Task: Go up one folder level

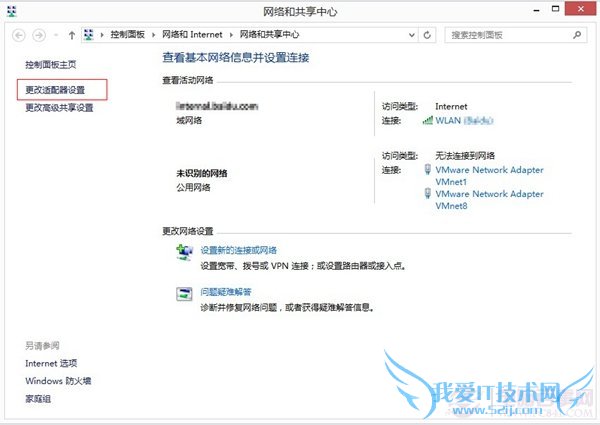Action: 72,35
